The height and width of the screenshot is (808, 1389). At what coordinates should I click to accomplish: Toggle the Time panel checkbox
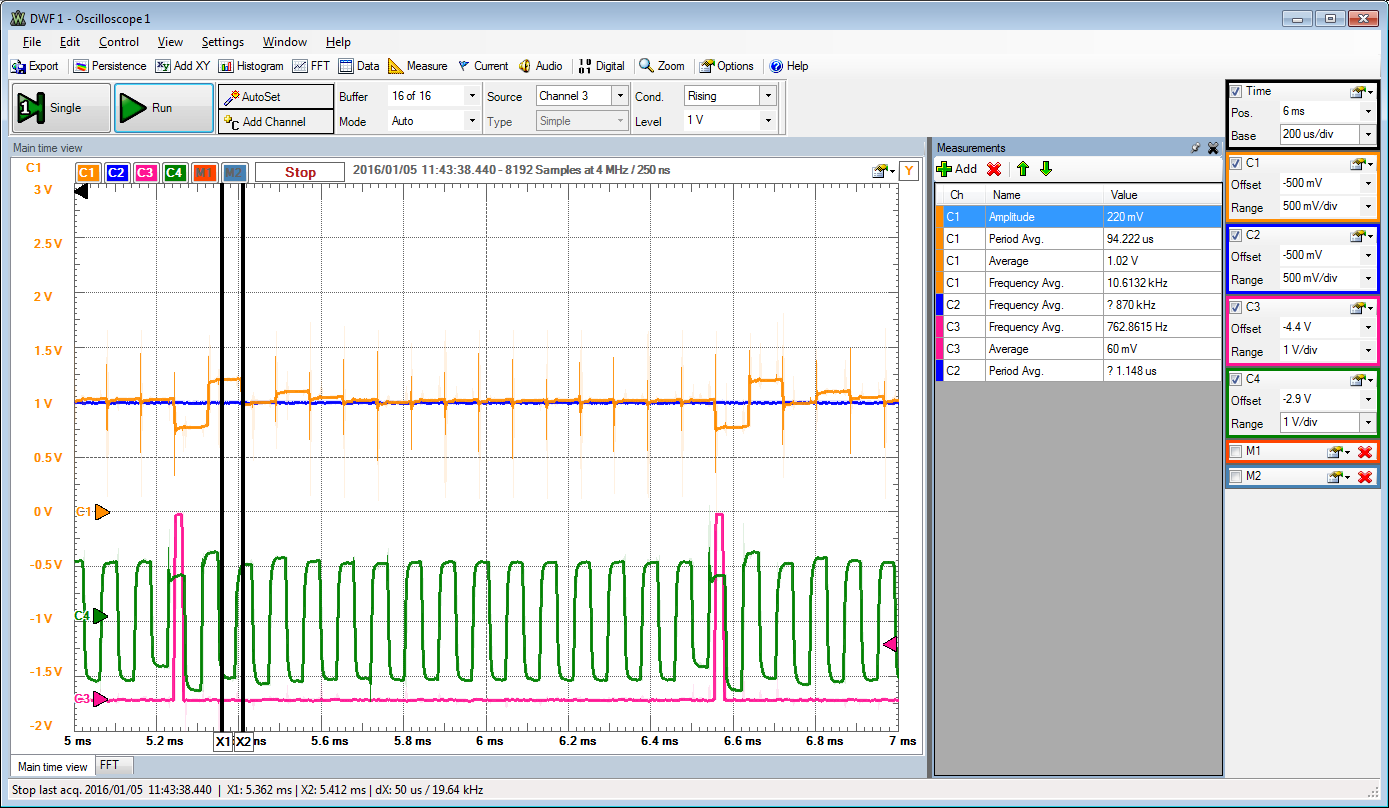point(1235,91)
